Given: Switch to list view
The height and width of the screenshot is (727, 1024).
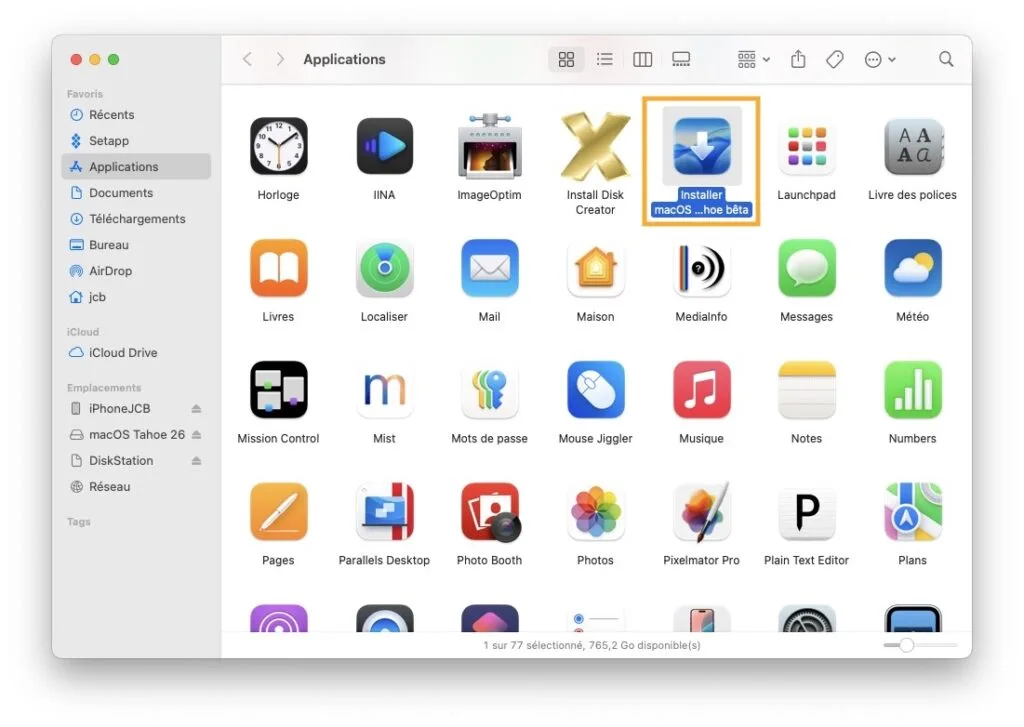Looking at the screenshot, I should [604, 59].
